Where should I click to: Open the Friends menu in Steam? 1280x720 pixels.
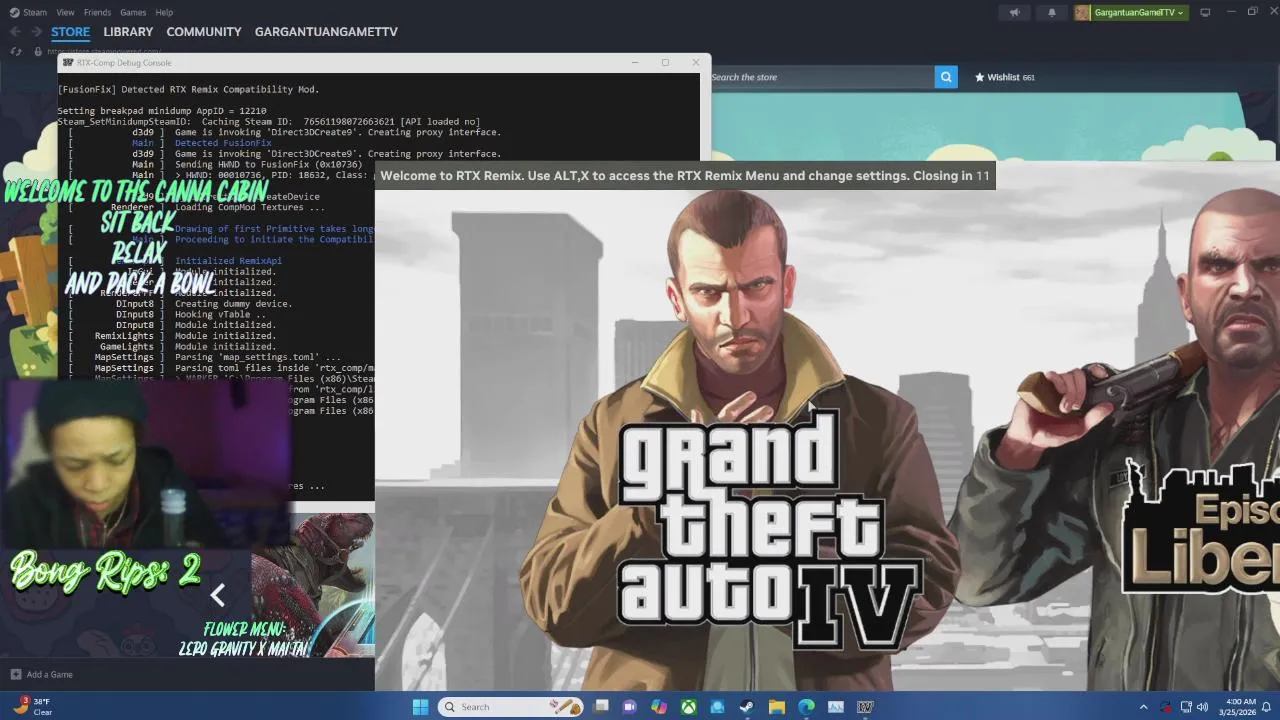click(97, 12)
